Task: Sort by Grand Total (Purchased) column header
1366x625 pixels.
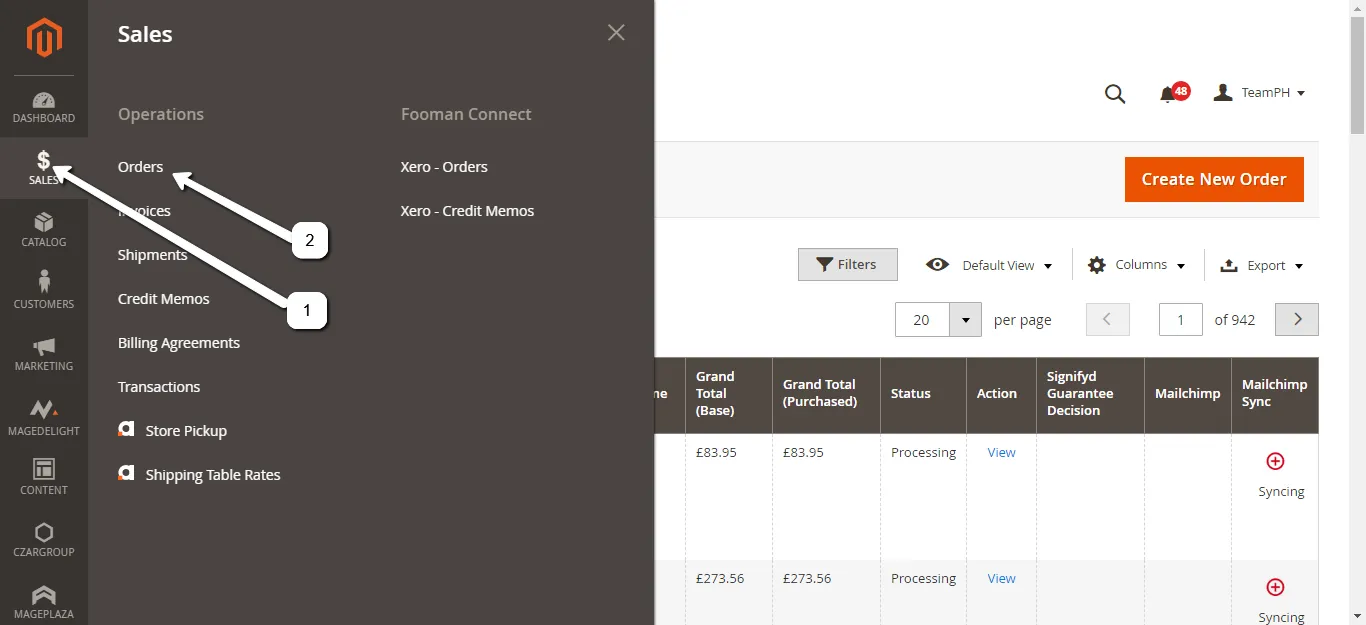Action: tap(826, 393)
